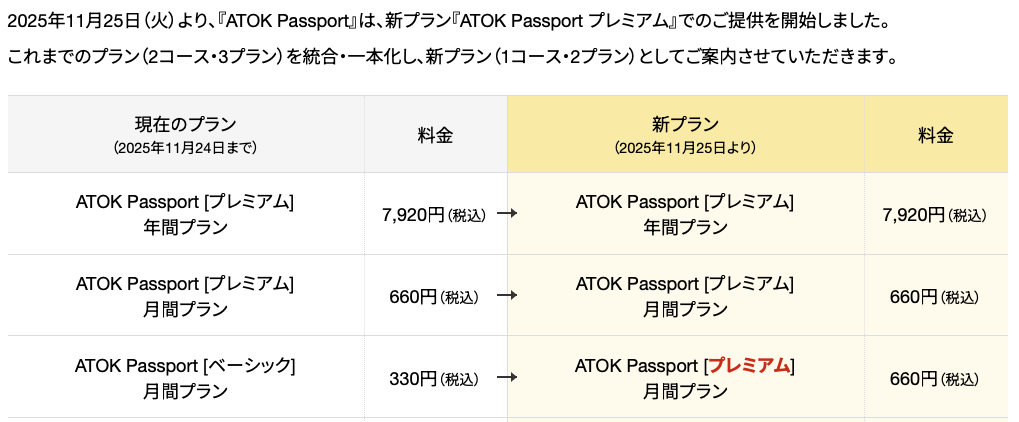Click the arrow in the Premium monthly row
Image resolution: width=1019 pixels, height=422 pixels.
(506, 296)
